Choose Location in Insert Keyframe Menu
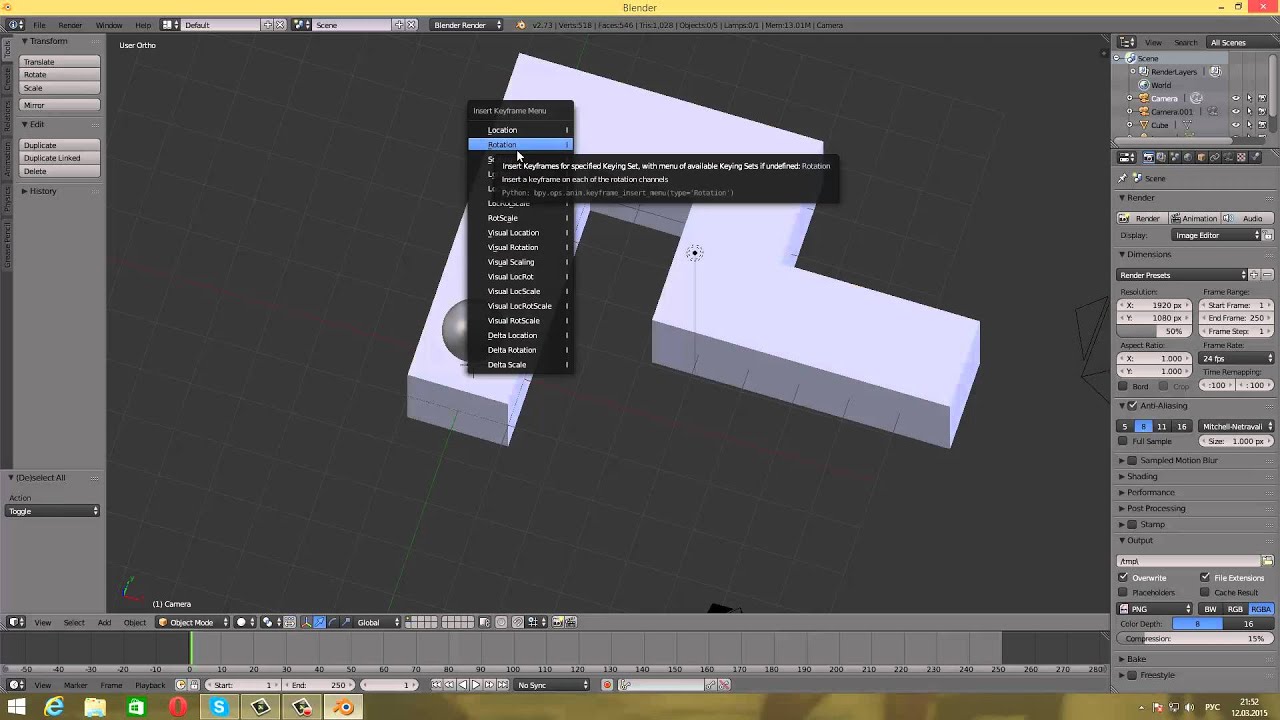 [x=521, y=130]
